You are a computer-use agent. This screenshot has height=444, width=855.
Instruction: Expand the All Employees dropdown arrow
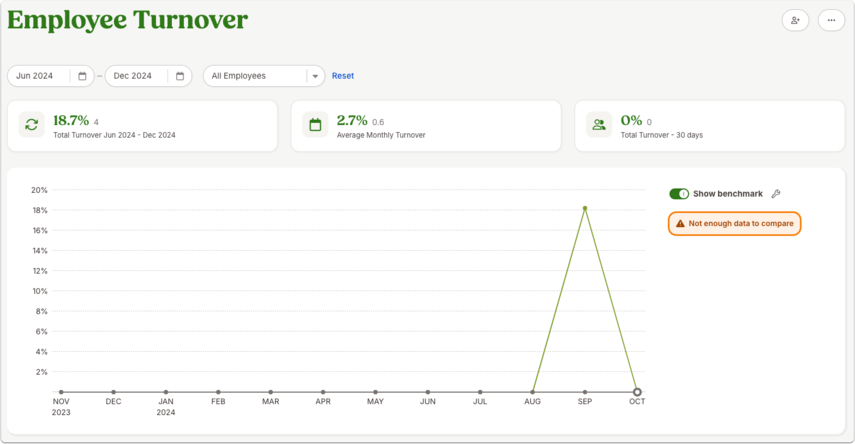tap(315, 76)
